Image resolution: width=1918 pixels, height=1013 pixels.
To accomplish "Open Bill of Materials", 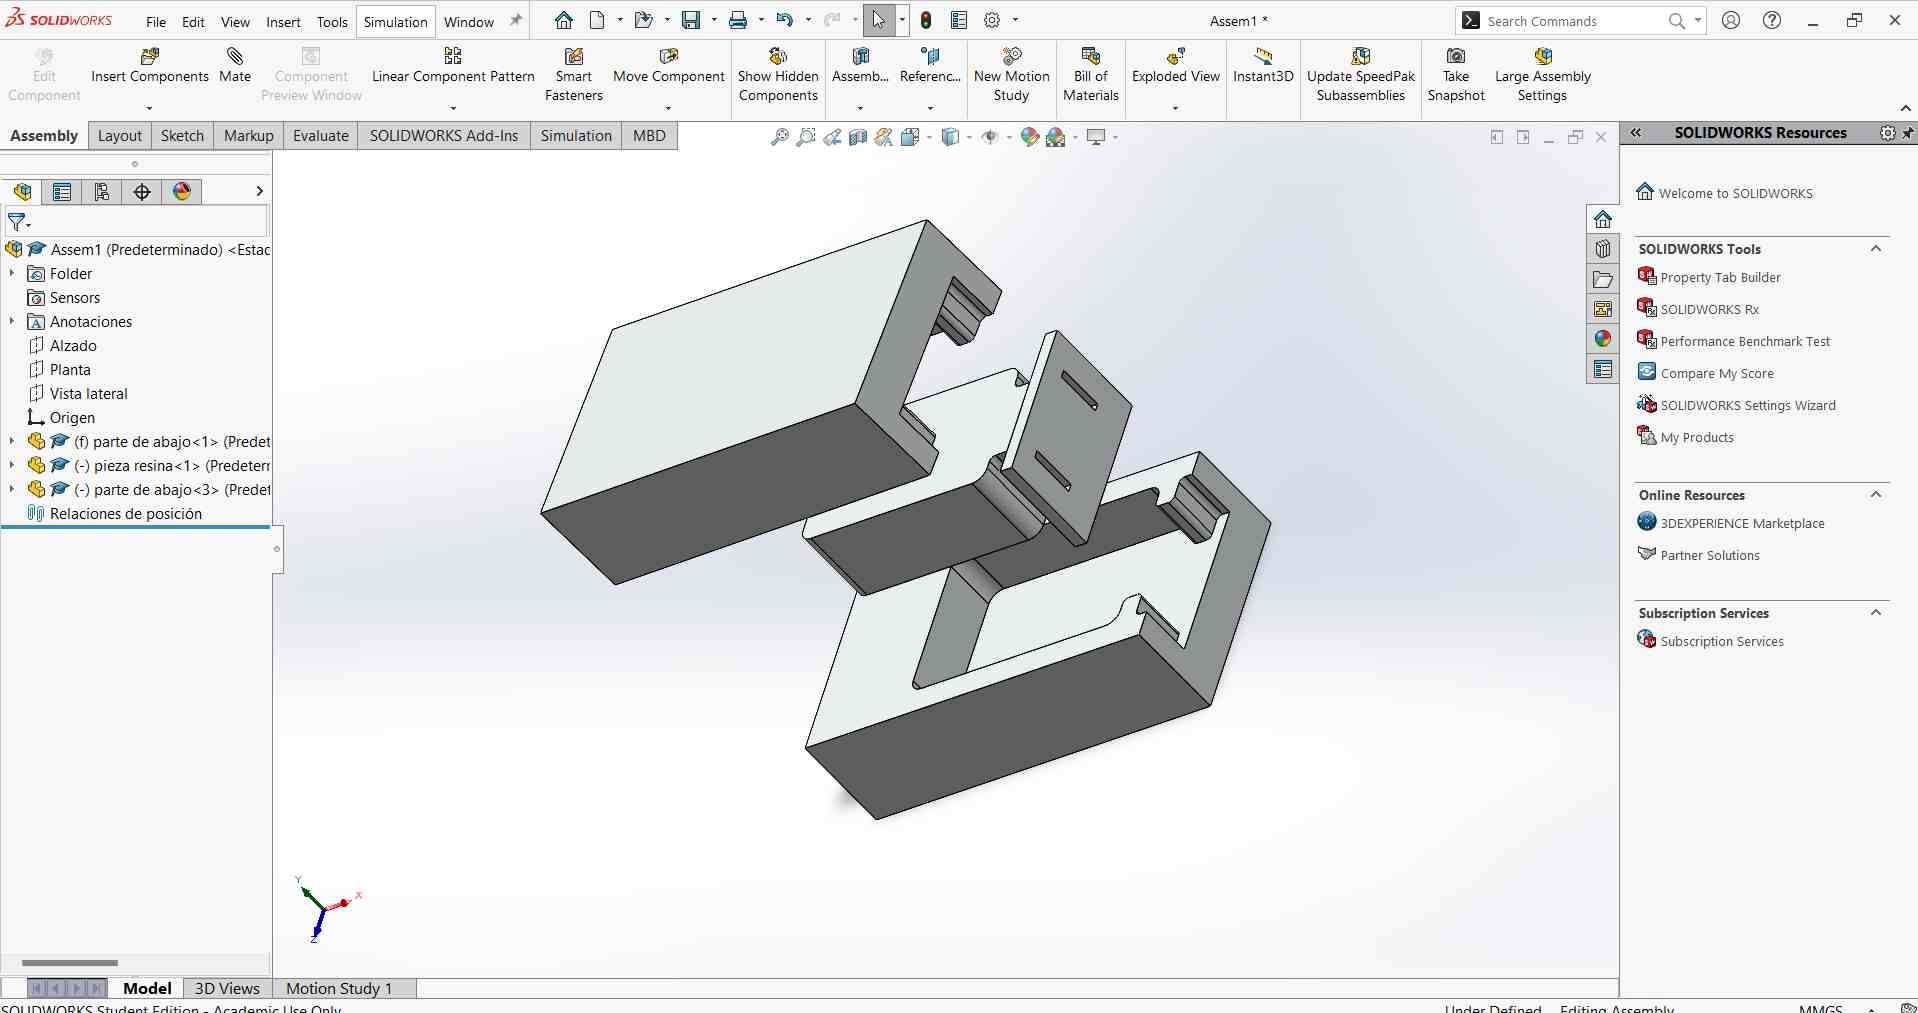I will click(x=1090, y=75).
